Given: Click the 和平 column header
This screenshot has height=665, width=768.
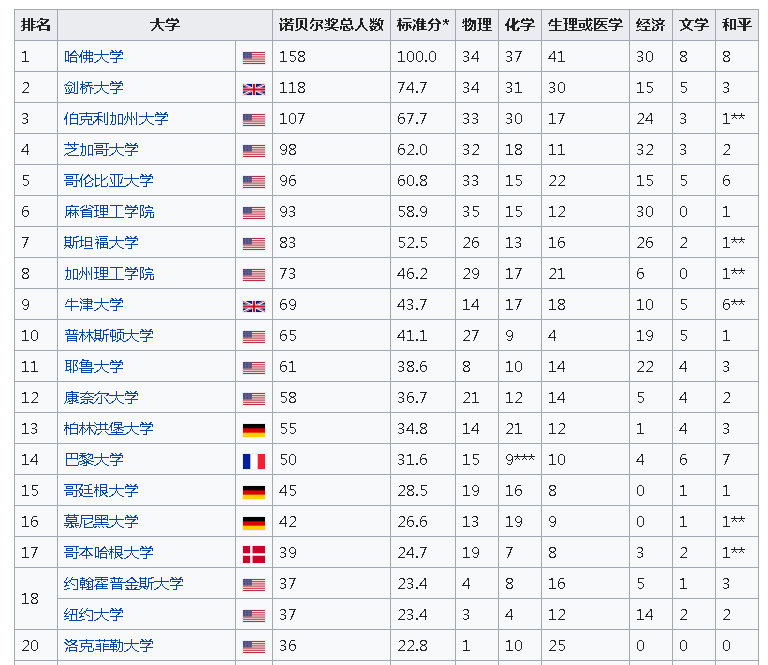Looking at the screenshot, I should point(737,24).
